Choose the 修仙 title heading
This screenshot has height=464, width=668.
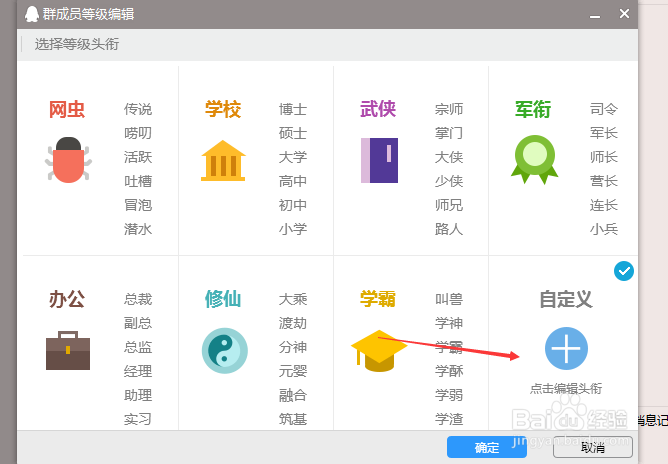(223, 299)
